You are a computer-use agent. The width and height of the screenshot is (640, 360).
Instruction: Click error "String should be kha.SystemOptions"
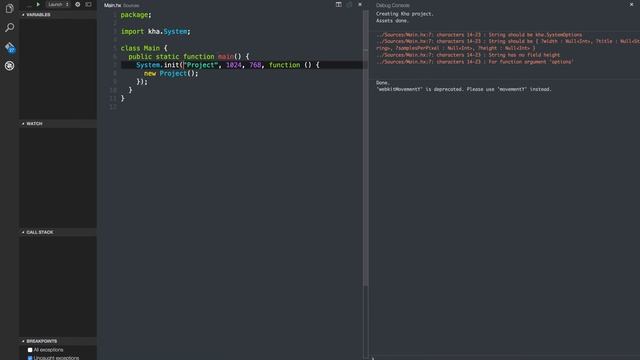(x=536, y=35)
